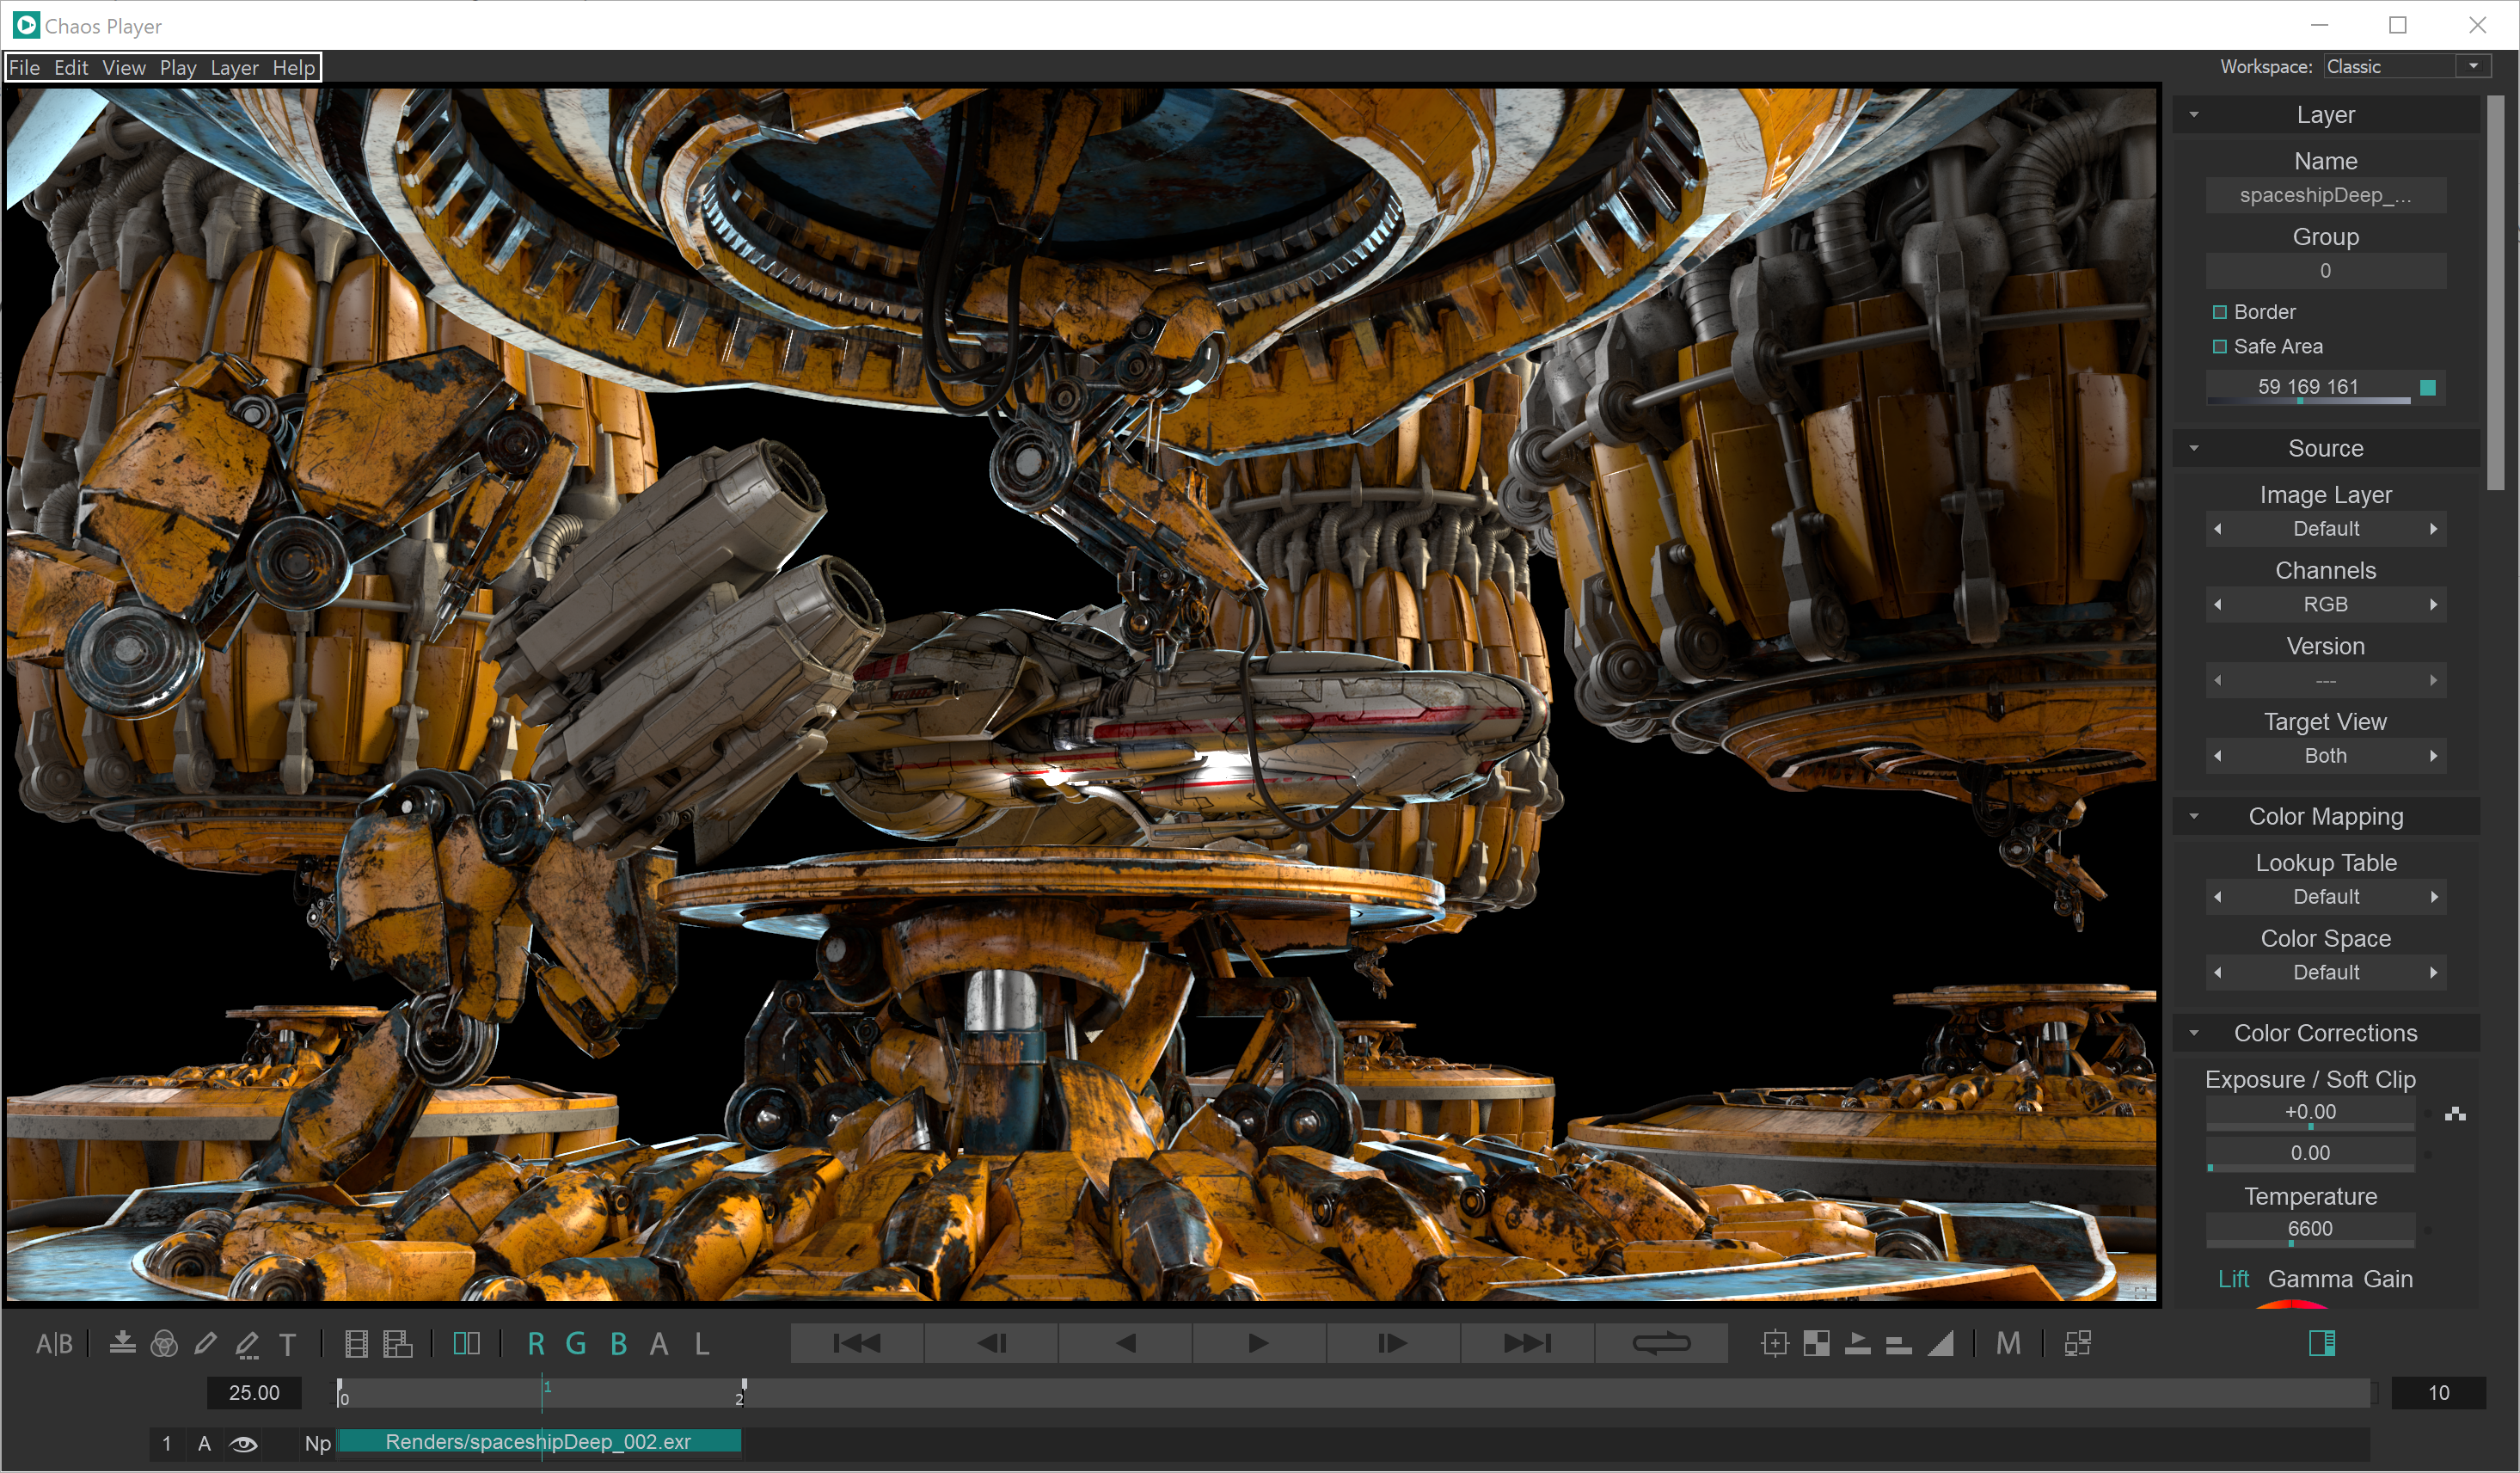Step forward one frame
Viewport: 2520px width, 1473px height.
1393,1343
